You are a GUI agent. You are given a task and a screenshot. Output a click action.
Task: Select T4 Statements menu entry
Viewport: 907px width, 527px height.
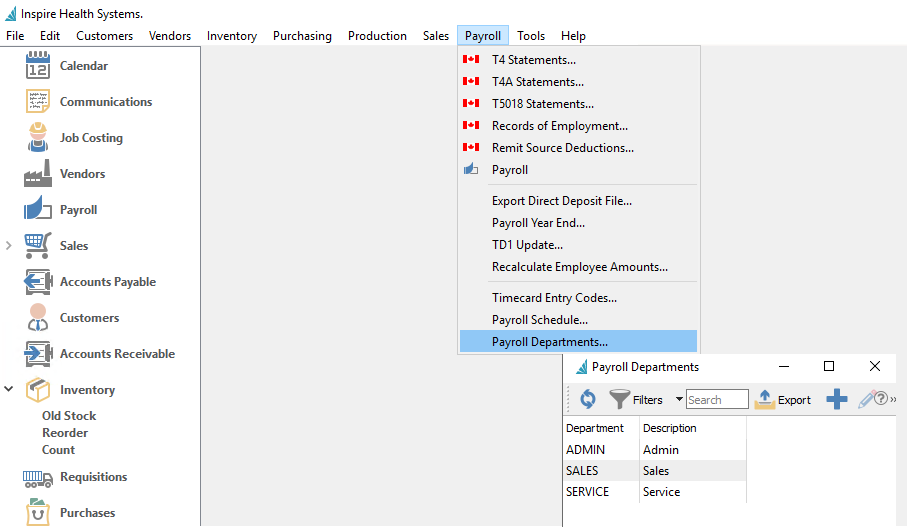[x=533, y=60]
